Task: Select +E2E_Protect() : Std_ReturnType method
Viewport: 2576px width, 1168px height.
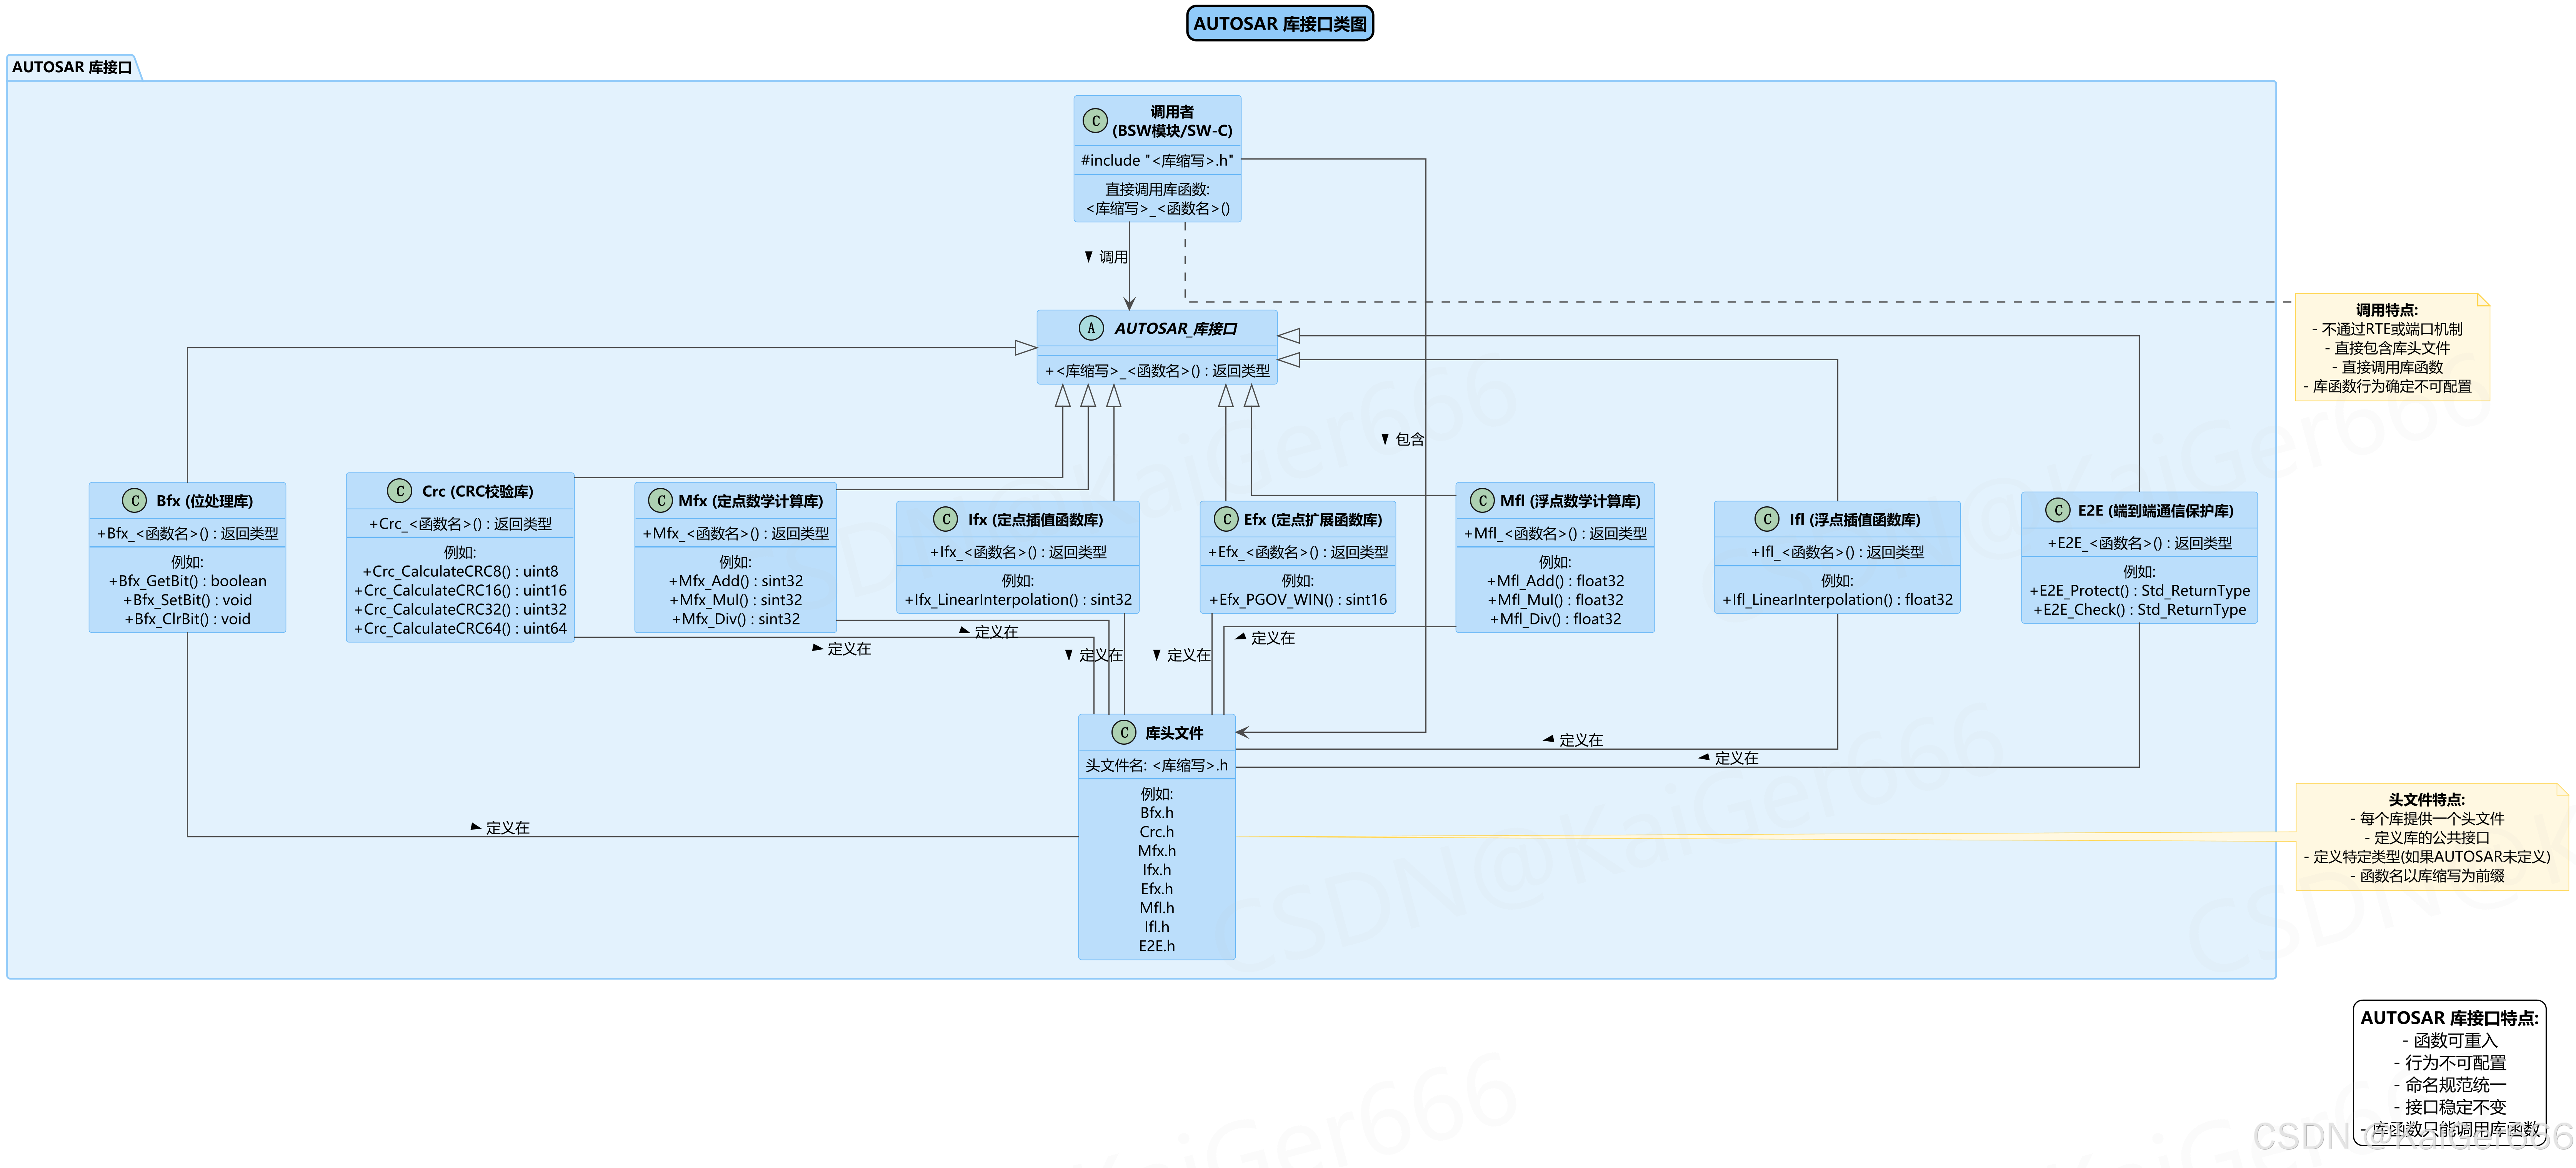Action: tap(2139, 591)
